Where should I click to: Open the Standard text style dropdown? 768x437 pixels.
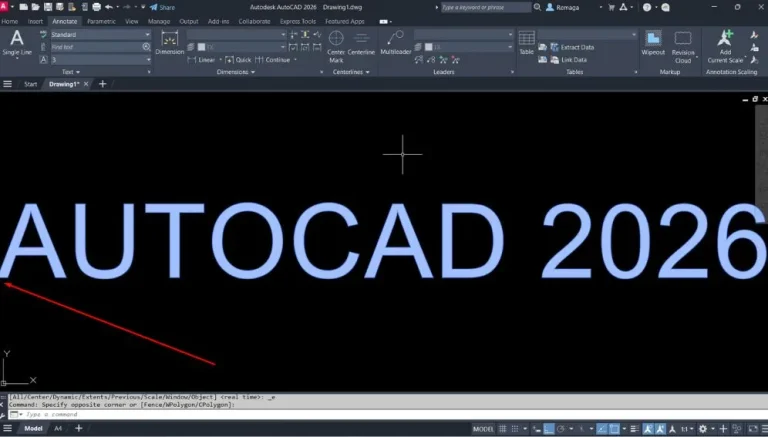tap(100, 35)
